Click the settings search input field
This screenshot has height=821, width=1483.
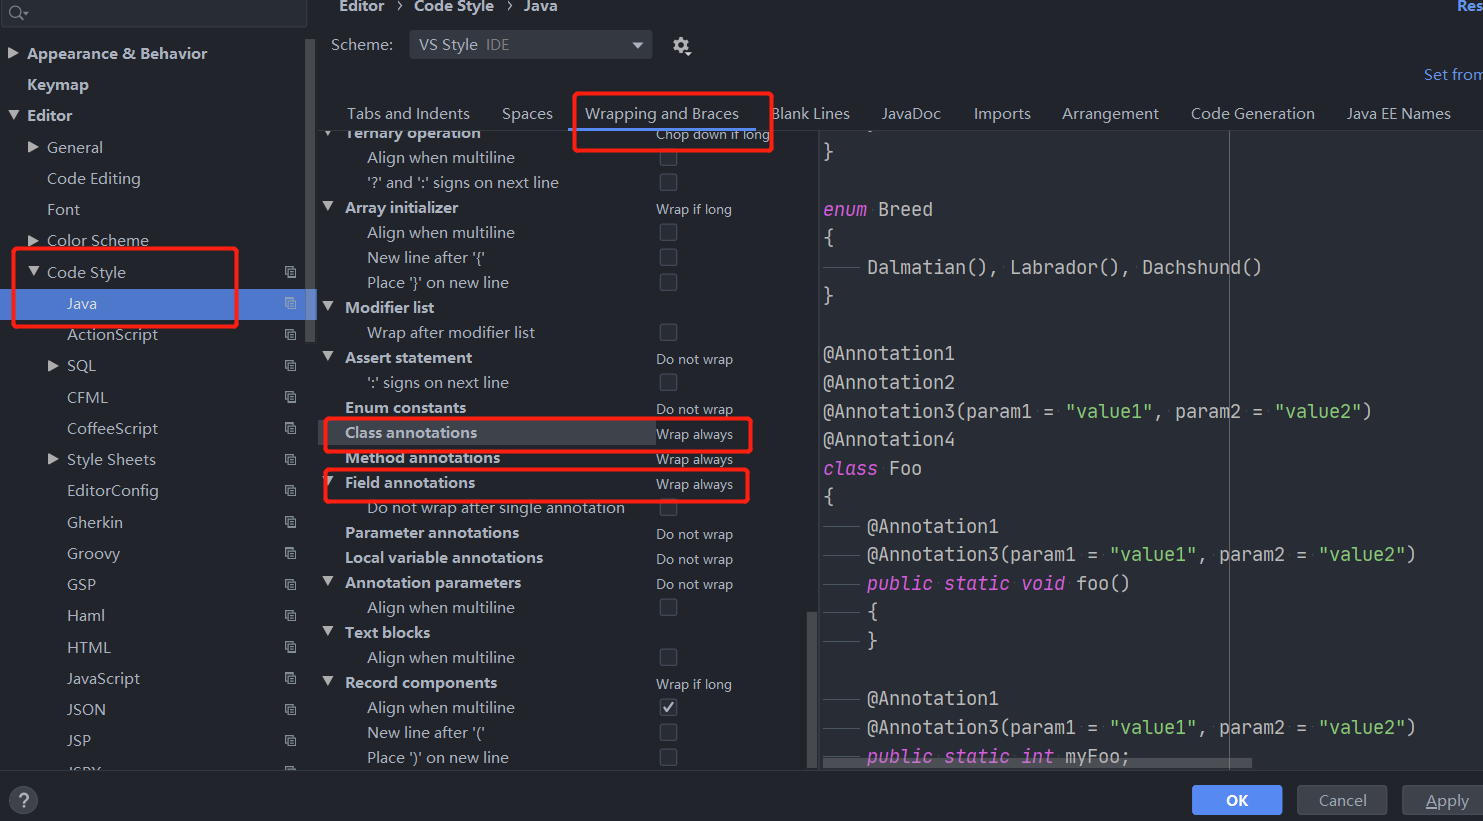(x=153, y=12)
